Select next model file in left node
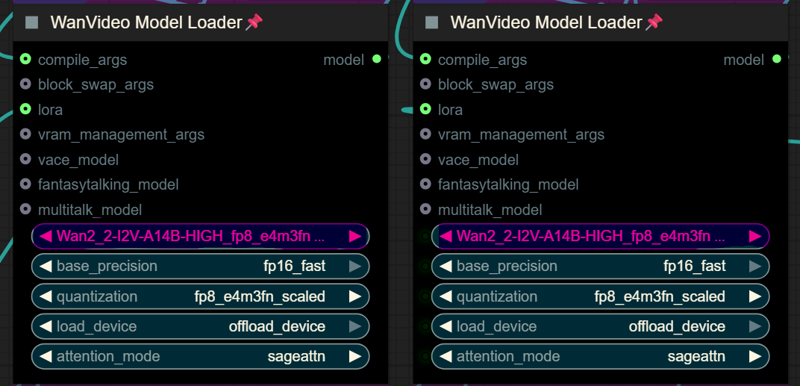Viewport: 800px width, 386px height. [x=355, y=236]
